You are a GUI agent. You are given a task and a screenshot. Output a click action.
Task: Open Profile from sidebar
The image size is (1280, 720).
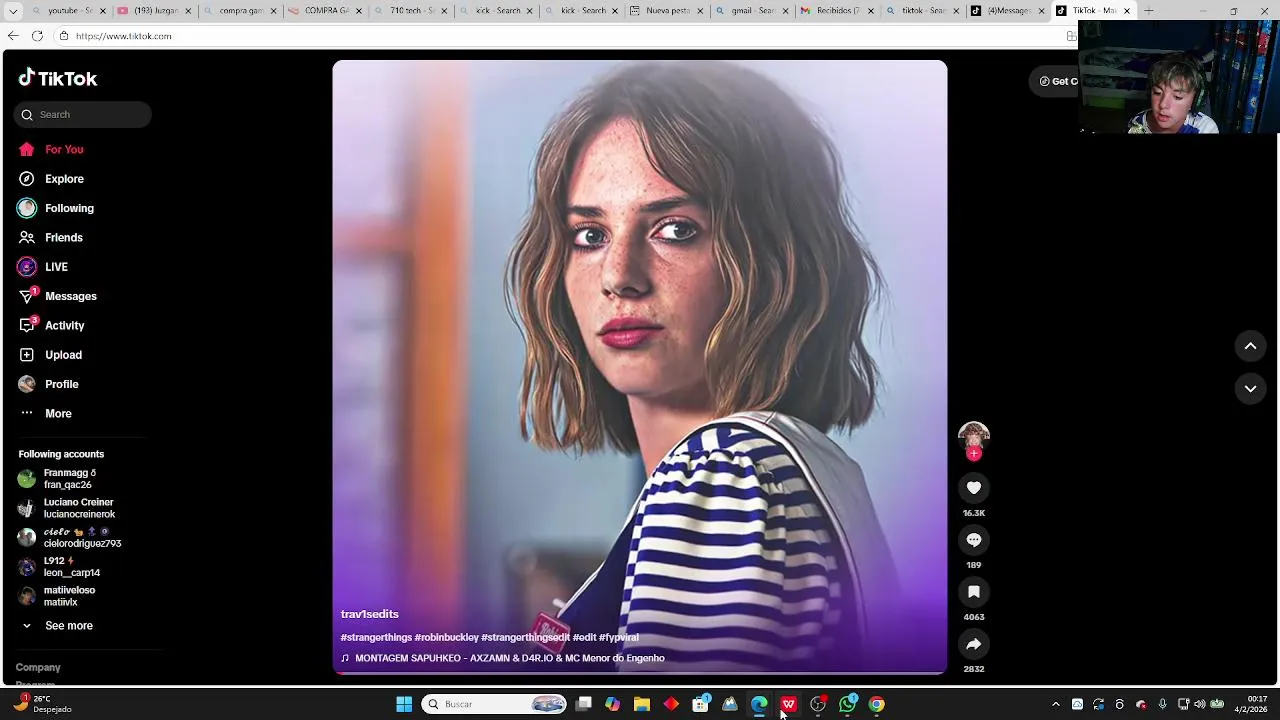(x=61, y=384)
